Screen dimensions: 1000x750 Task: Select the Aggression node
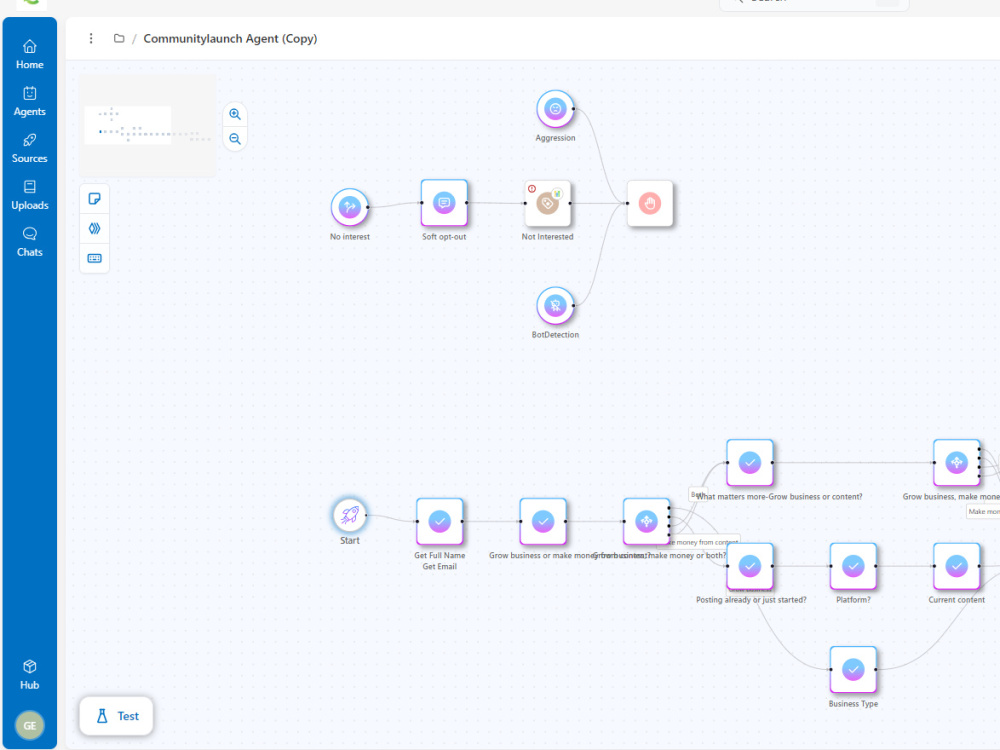pos(555,109)
